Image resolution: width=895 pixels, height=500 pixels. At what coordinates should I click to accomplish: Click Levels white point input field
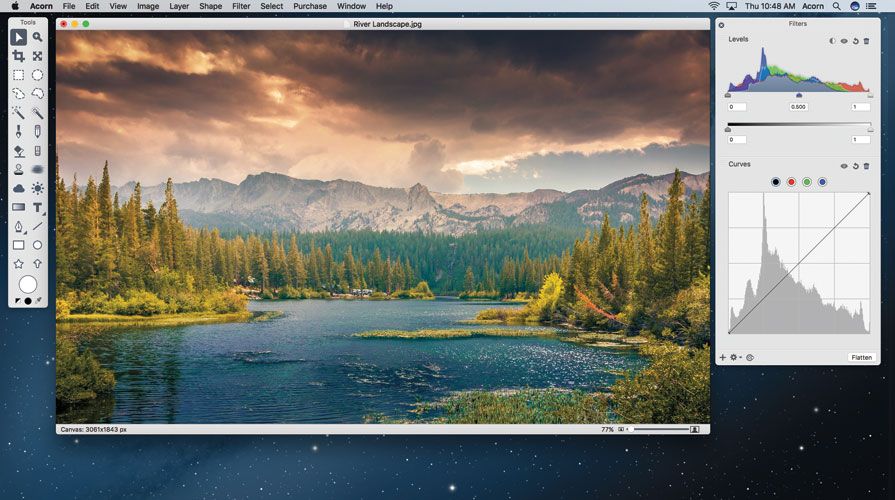click(861, 107)
